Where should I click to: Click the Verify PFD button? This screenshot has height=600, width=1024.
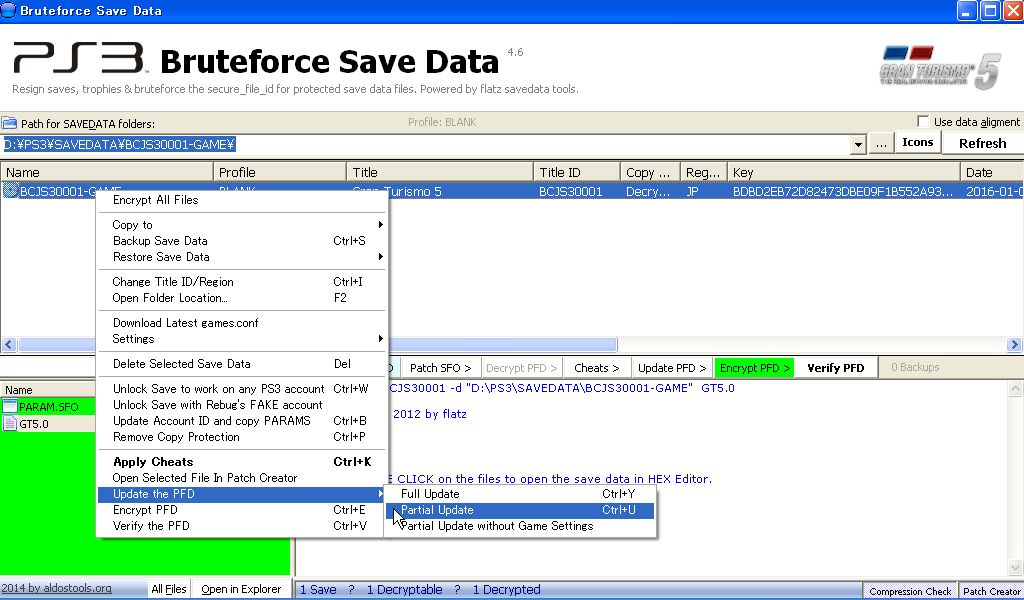pyautogui.click(x=835, y=368)
